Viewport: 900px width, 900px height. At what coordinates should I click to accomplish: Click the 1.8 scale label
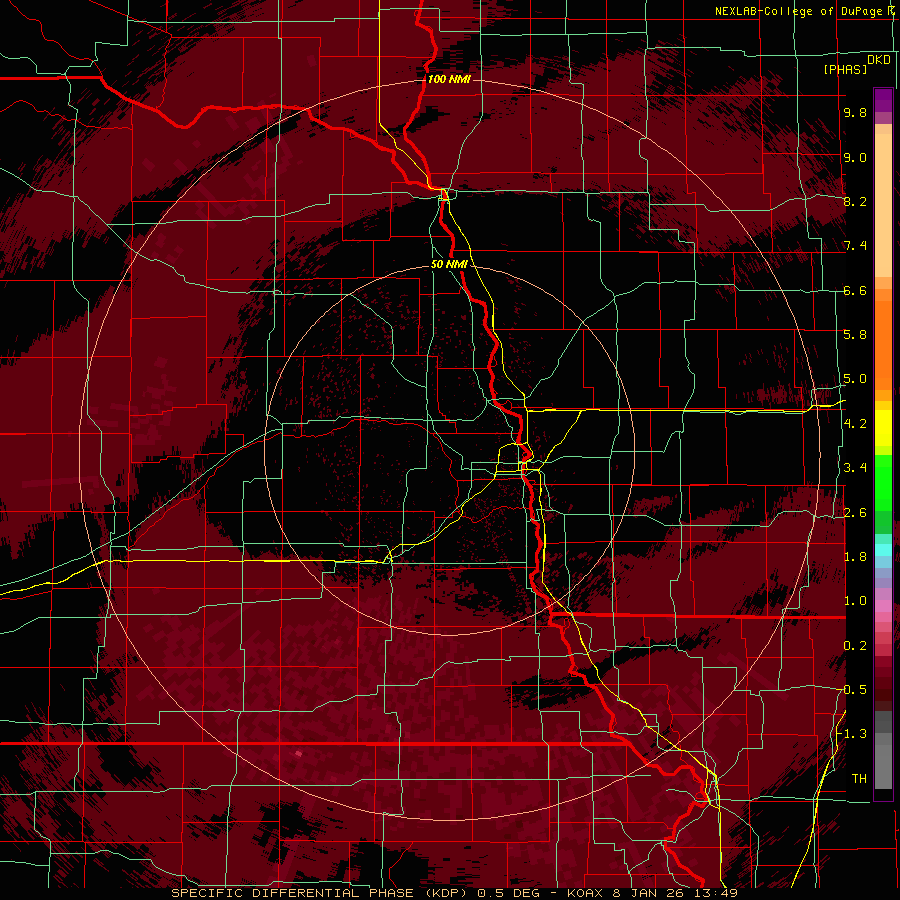[855, 557]
